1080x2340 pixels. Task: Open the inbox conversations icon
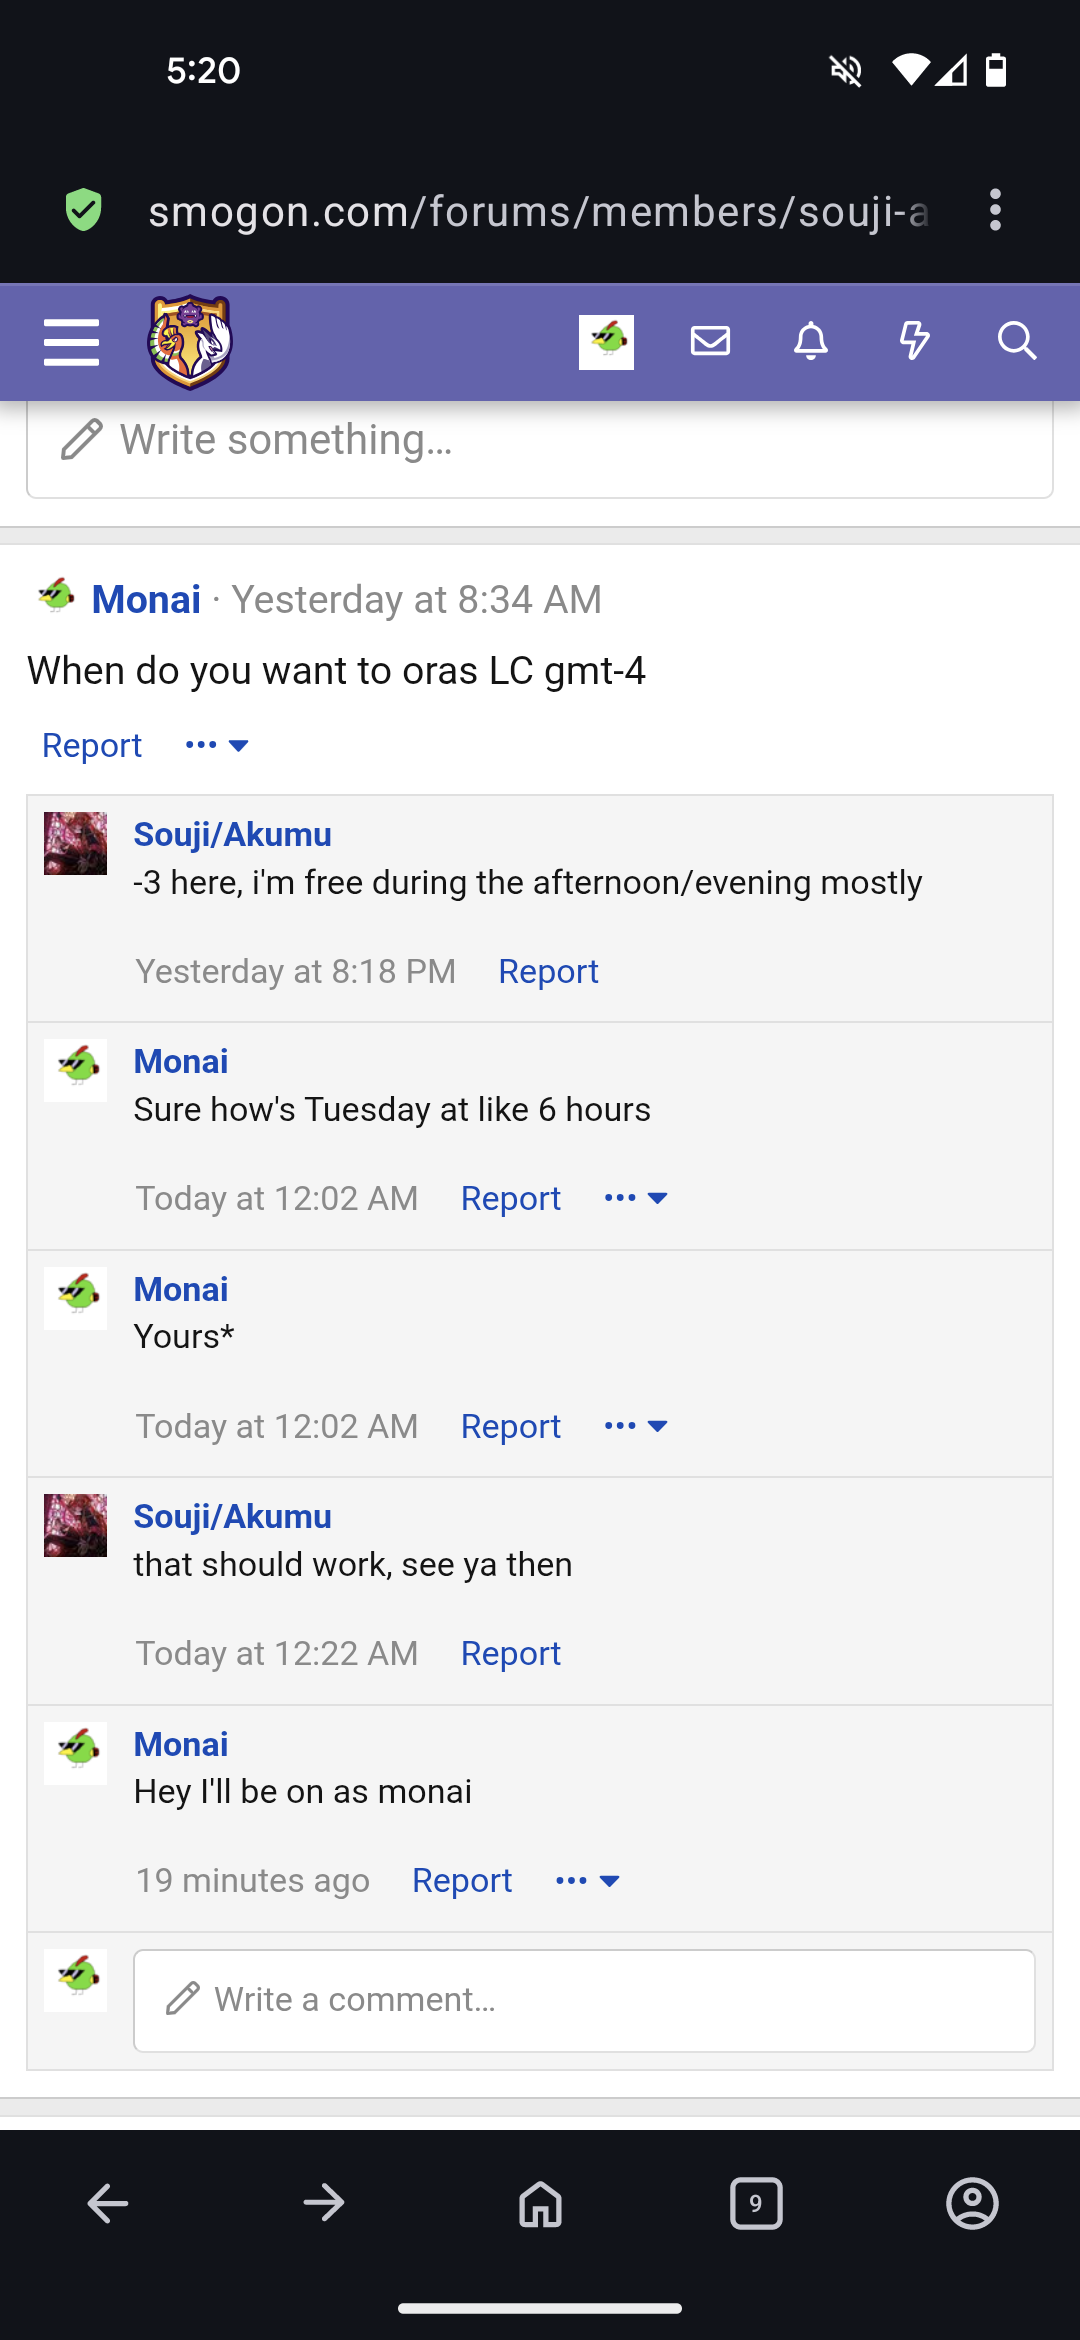pos(710,341)
